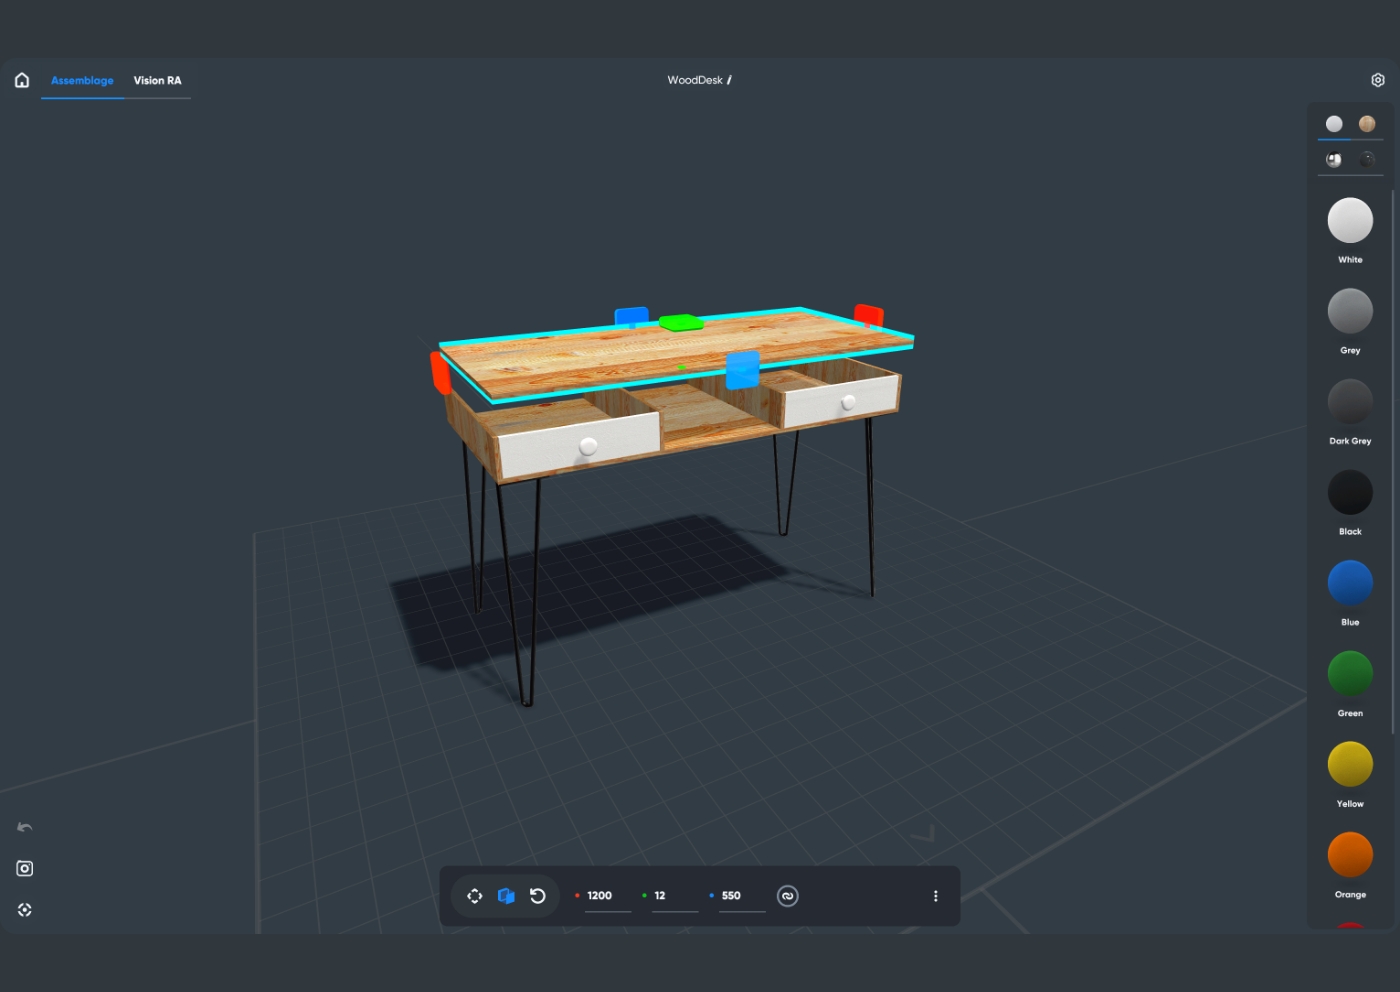Select the move gizmo tool

click(475, 896)
